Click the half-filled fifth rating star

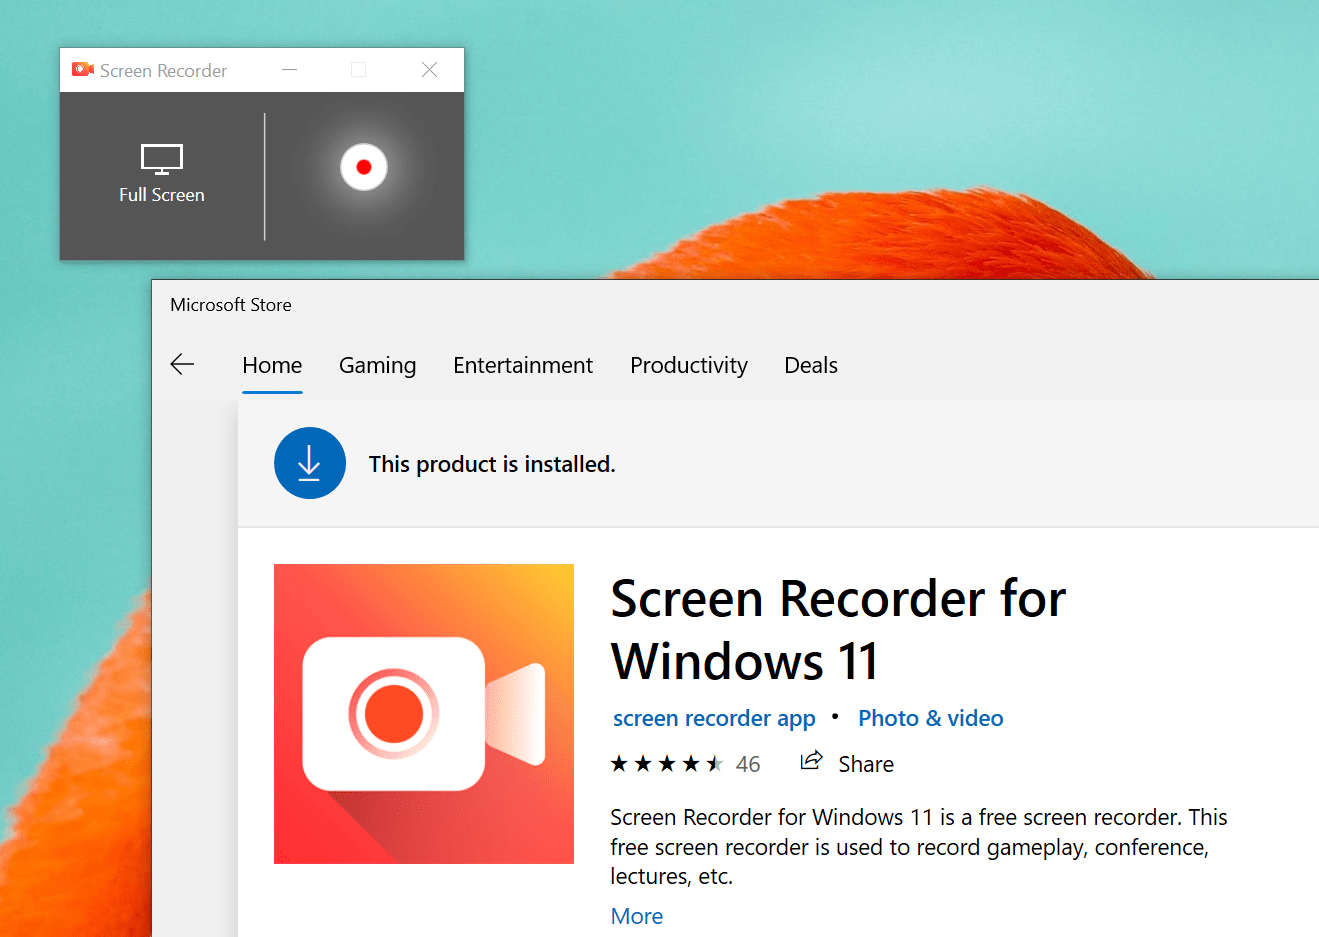[712, 762]
